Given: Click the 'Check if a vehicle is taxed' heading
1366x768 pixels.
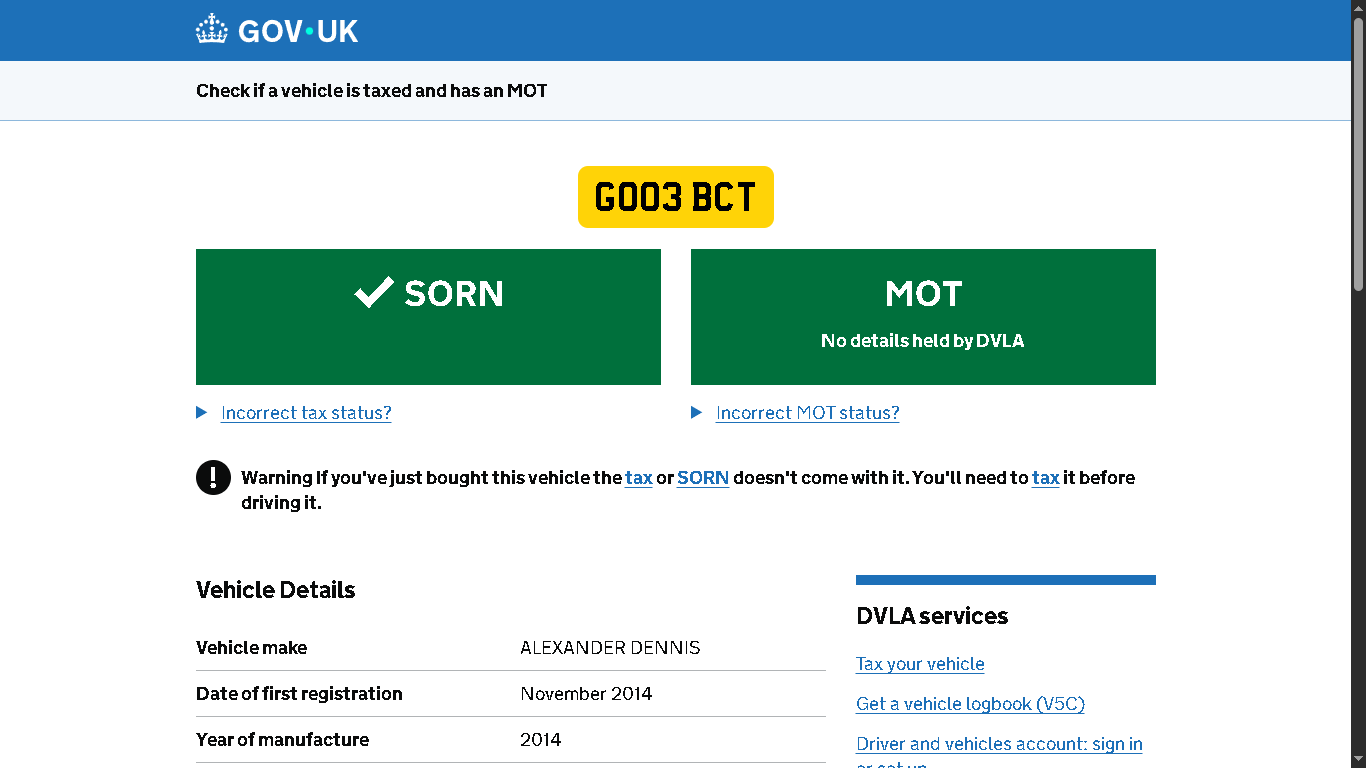Looking at the screenshot, I should 372,91.
